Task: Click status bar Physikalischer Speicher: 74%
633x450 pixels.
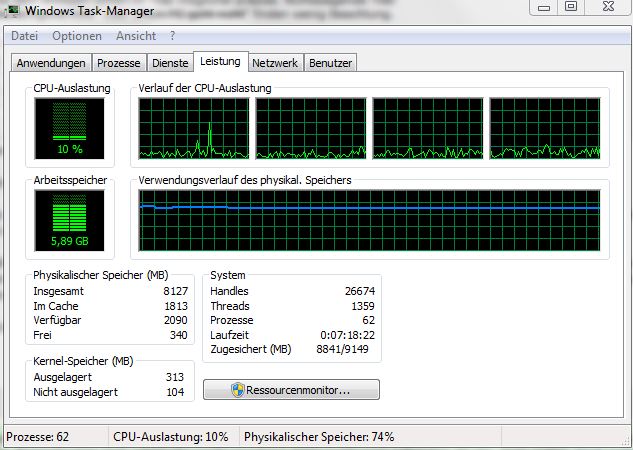Action: click(319, 437)
